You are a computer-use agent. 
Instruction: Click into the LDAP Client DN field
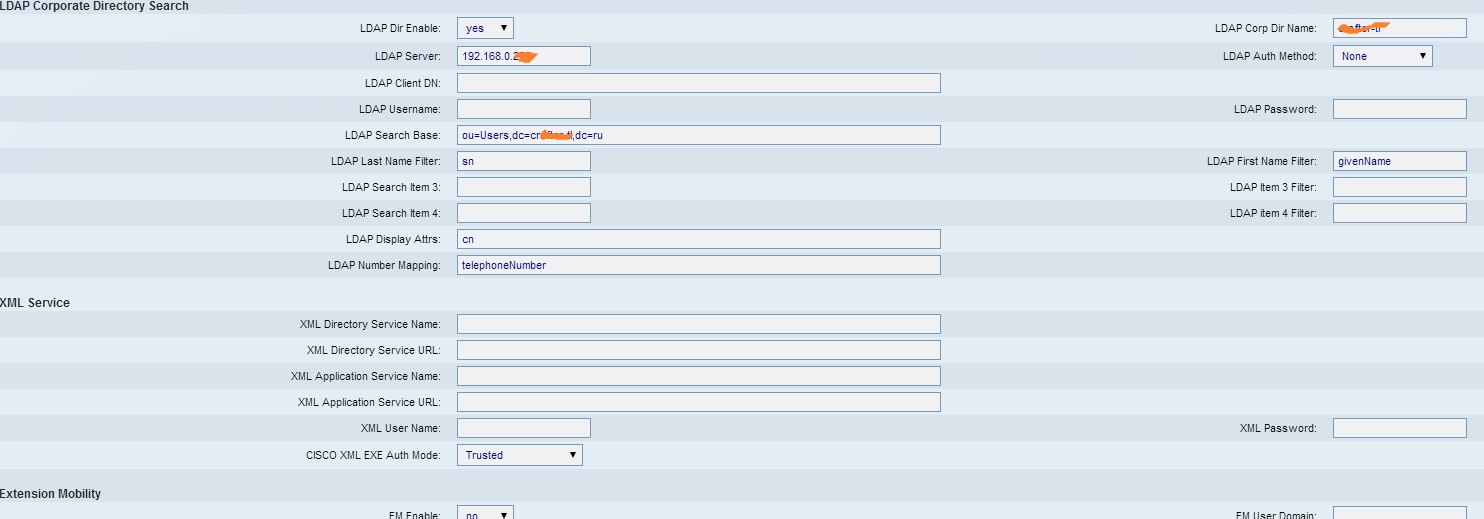tap(698, 83)
